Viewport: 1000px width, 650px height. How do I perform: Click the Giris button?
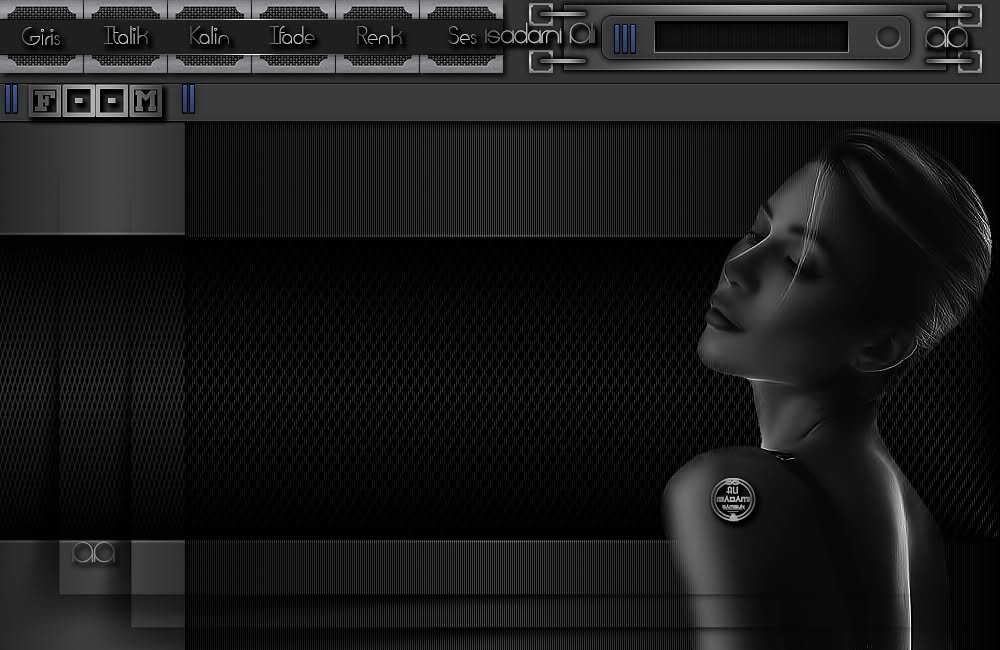pyautogui.click(x=41, y=37)
